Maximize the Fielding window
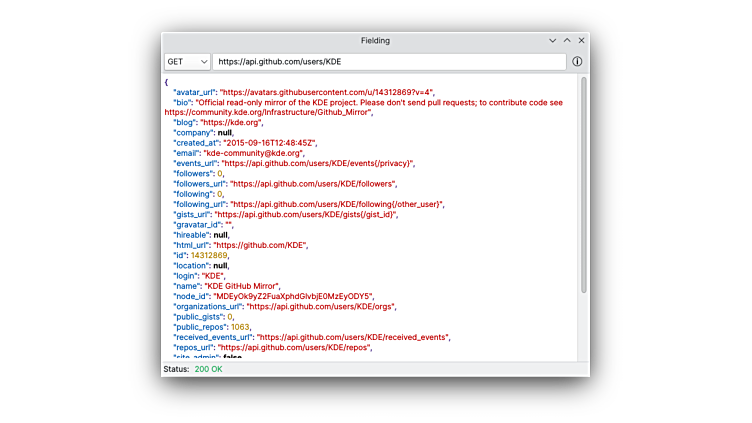 click(x=567, y=41)
